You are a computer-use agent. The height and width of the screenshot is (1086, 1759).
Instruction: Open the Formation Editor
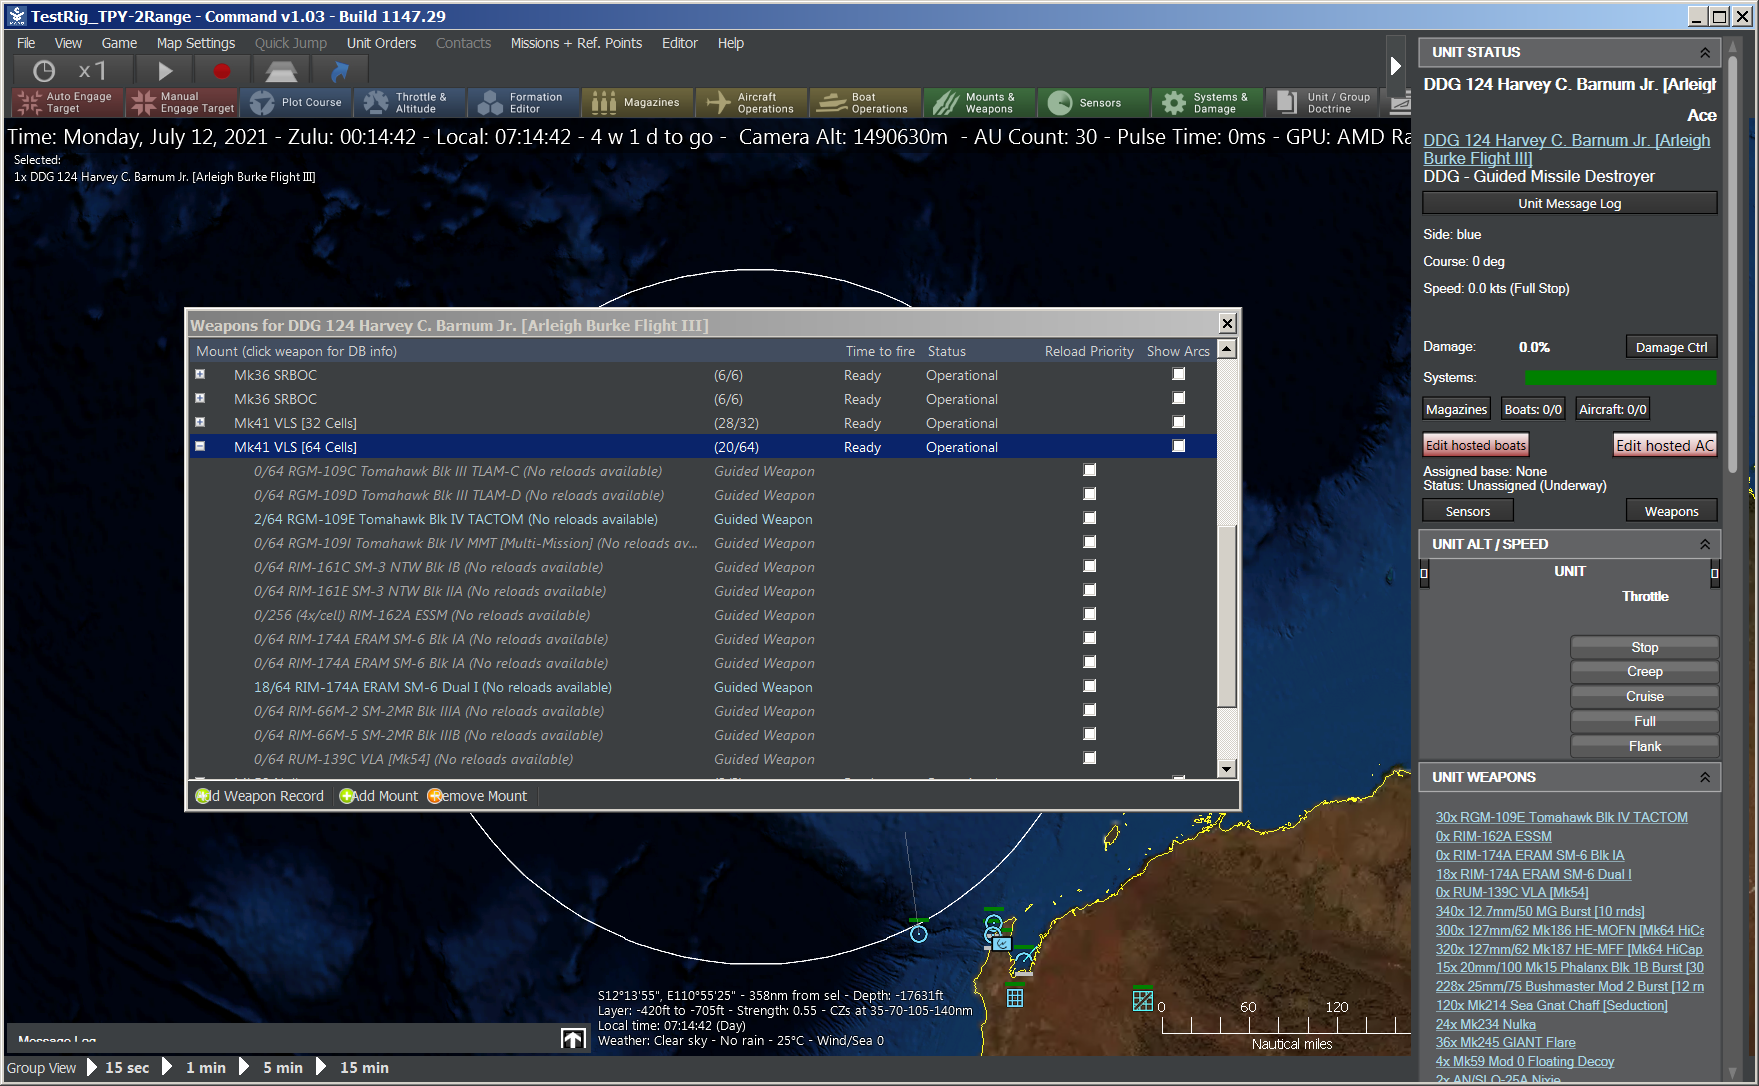[524, 103]
